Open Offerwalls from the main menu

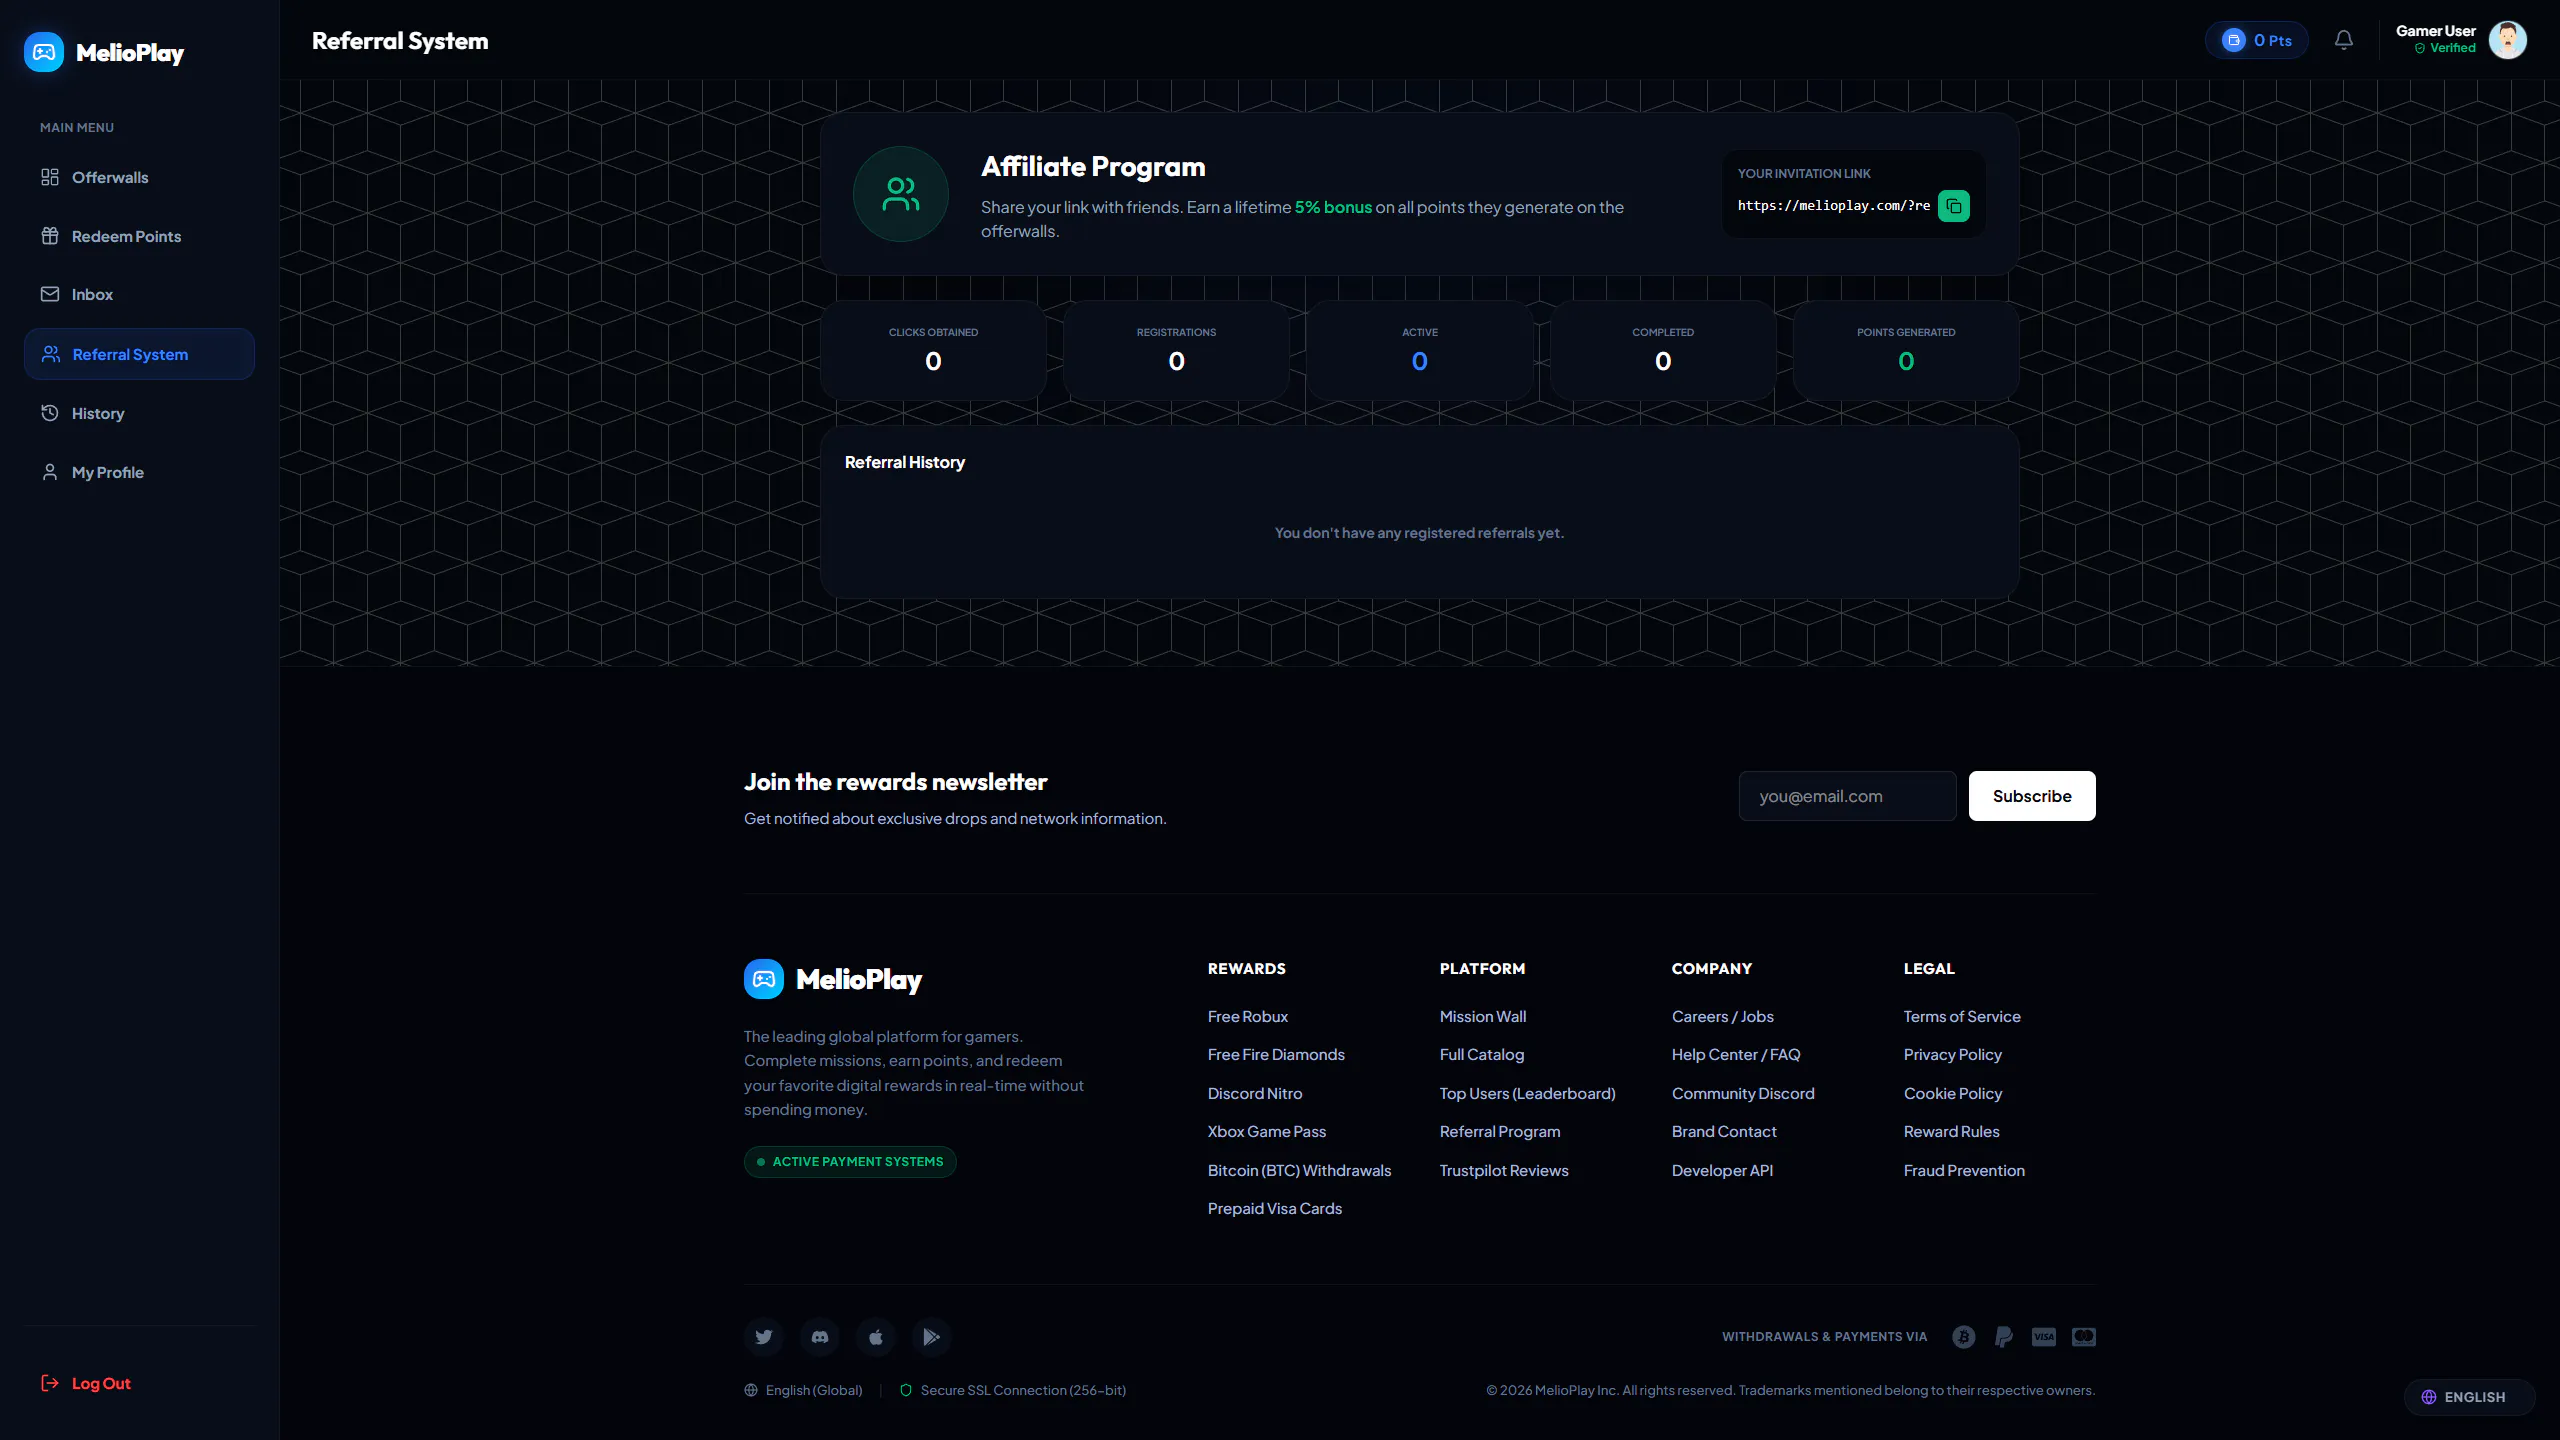pyautogui.click(x=139, y=177)
